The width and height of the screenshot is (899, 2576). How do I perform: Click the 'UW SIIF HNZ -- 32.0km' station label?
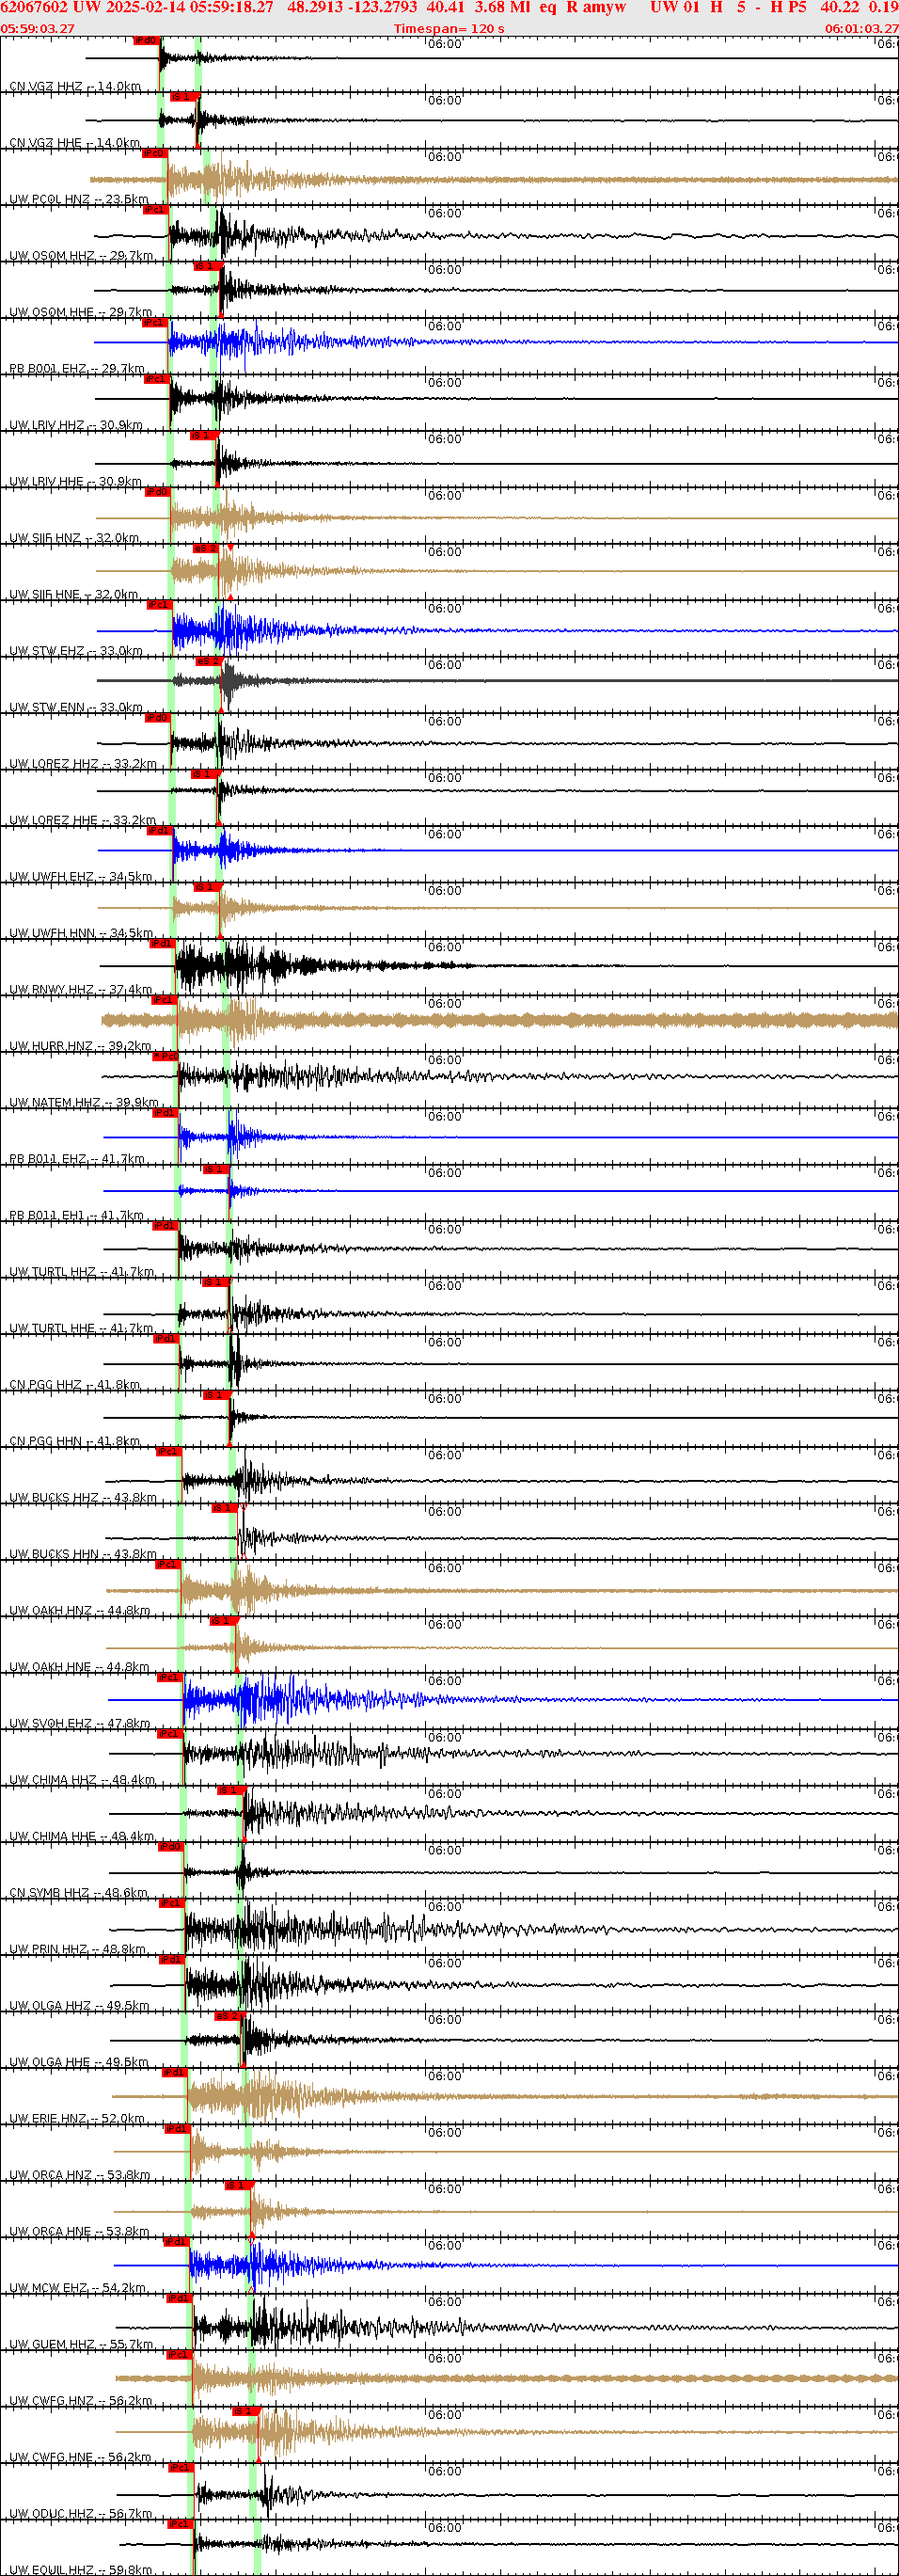[x=74, y=539]
